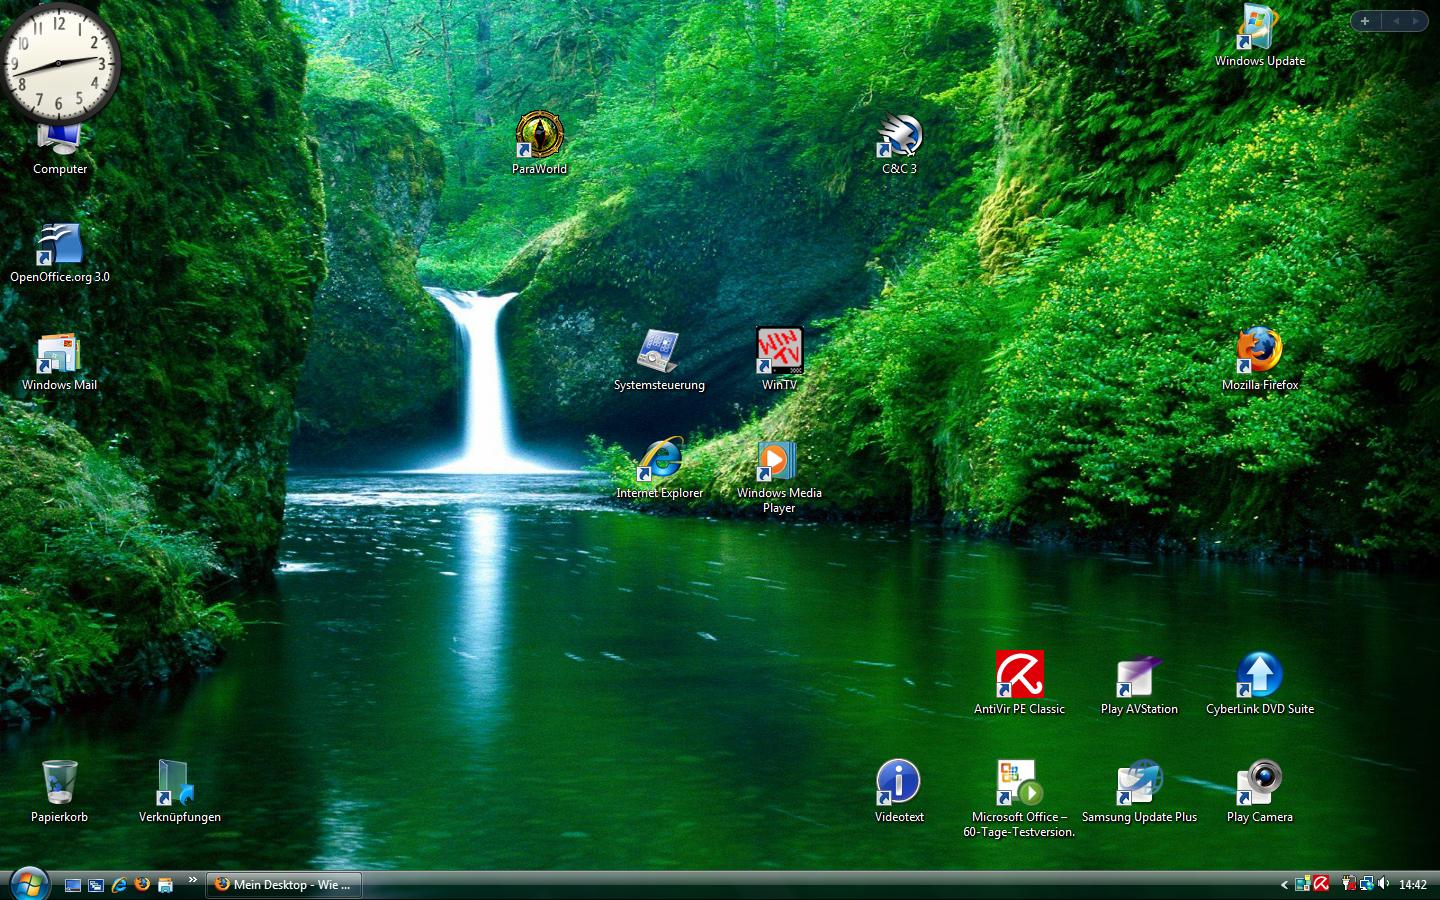Click the Videotext info icon
Image resolution: width=1440 pixels, height=900 pixels.
pyautogui.click(x=899, y=784)
